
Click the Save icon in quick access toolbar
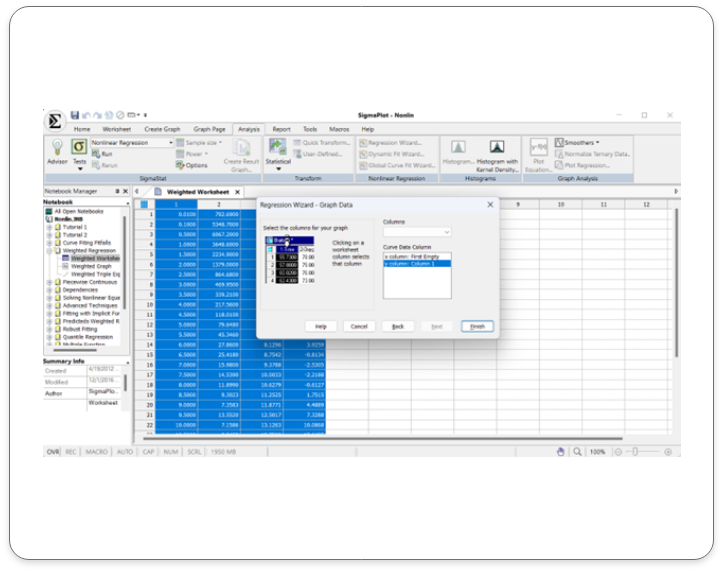tap(74, 116)
